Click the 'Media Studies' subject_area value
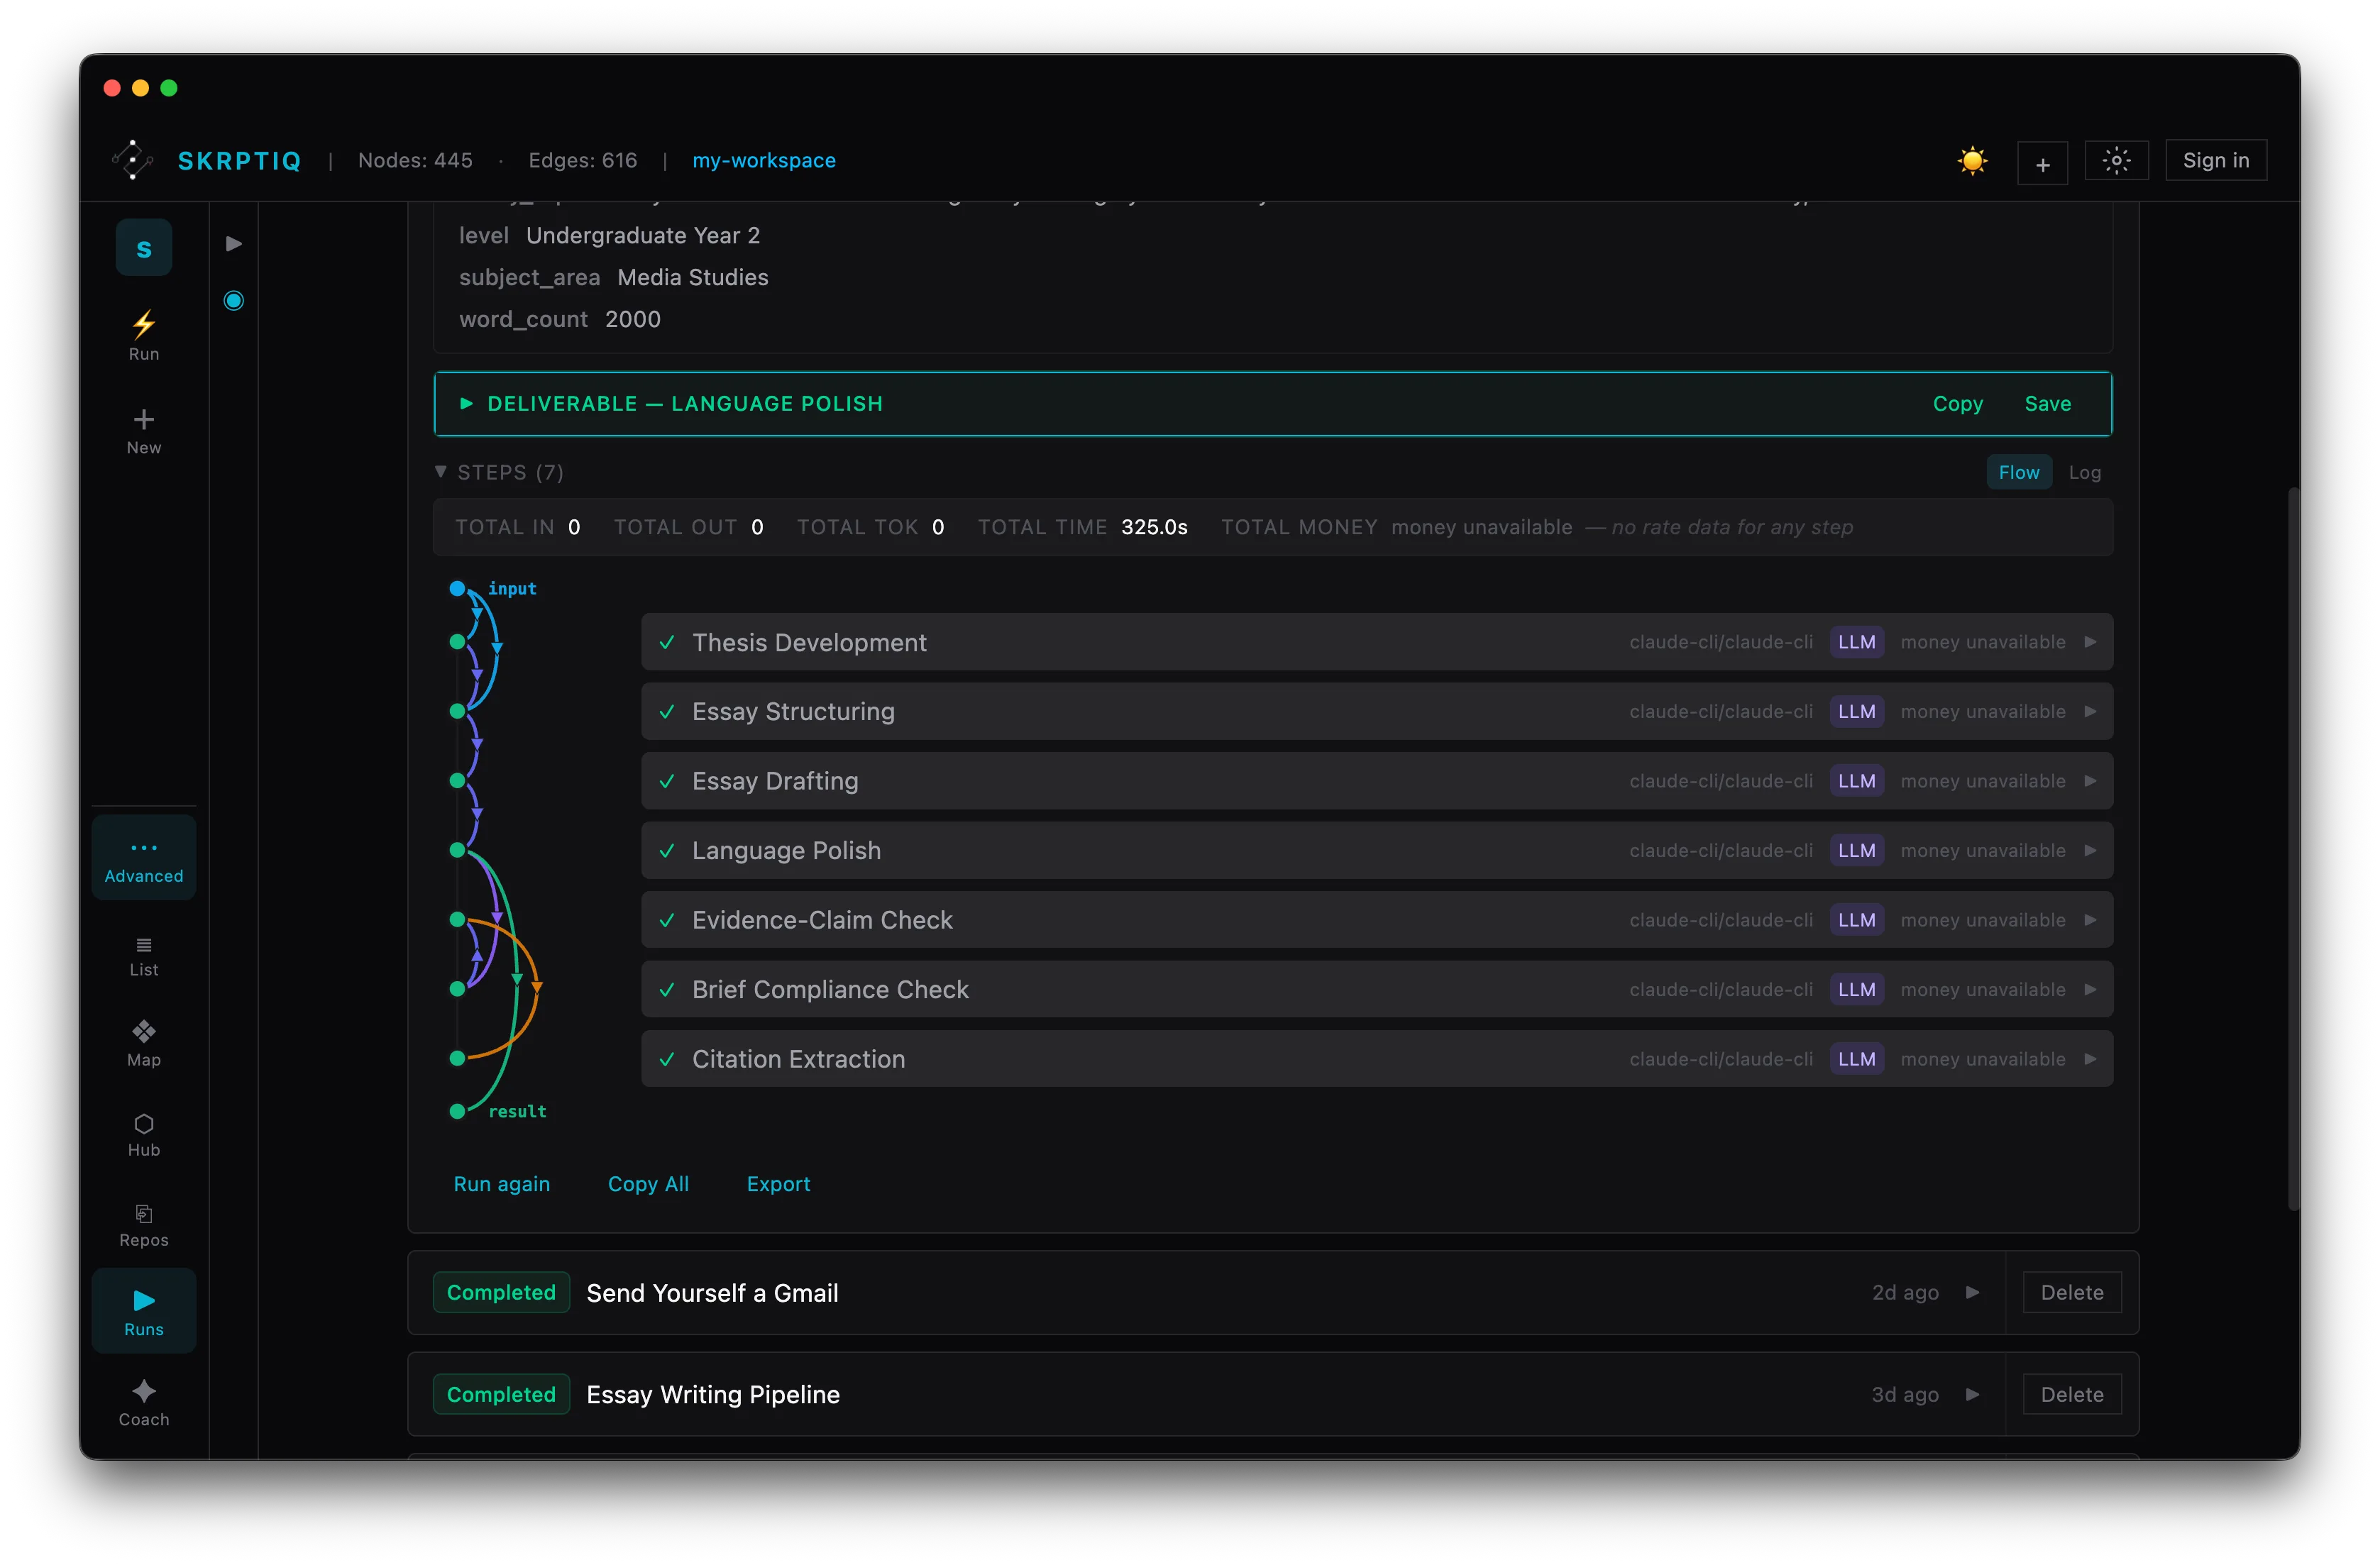The image size is (2380, 1565). [693, 277]
